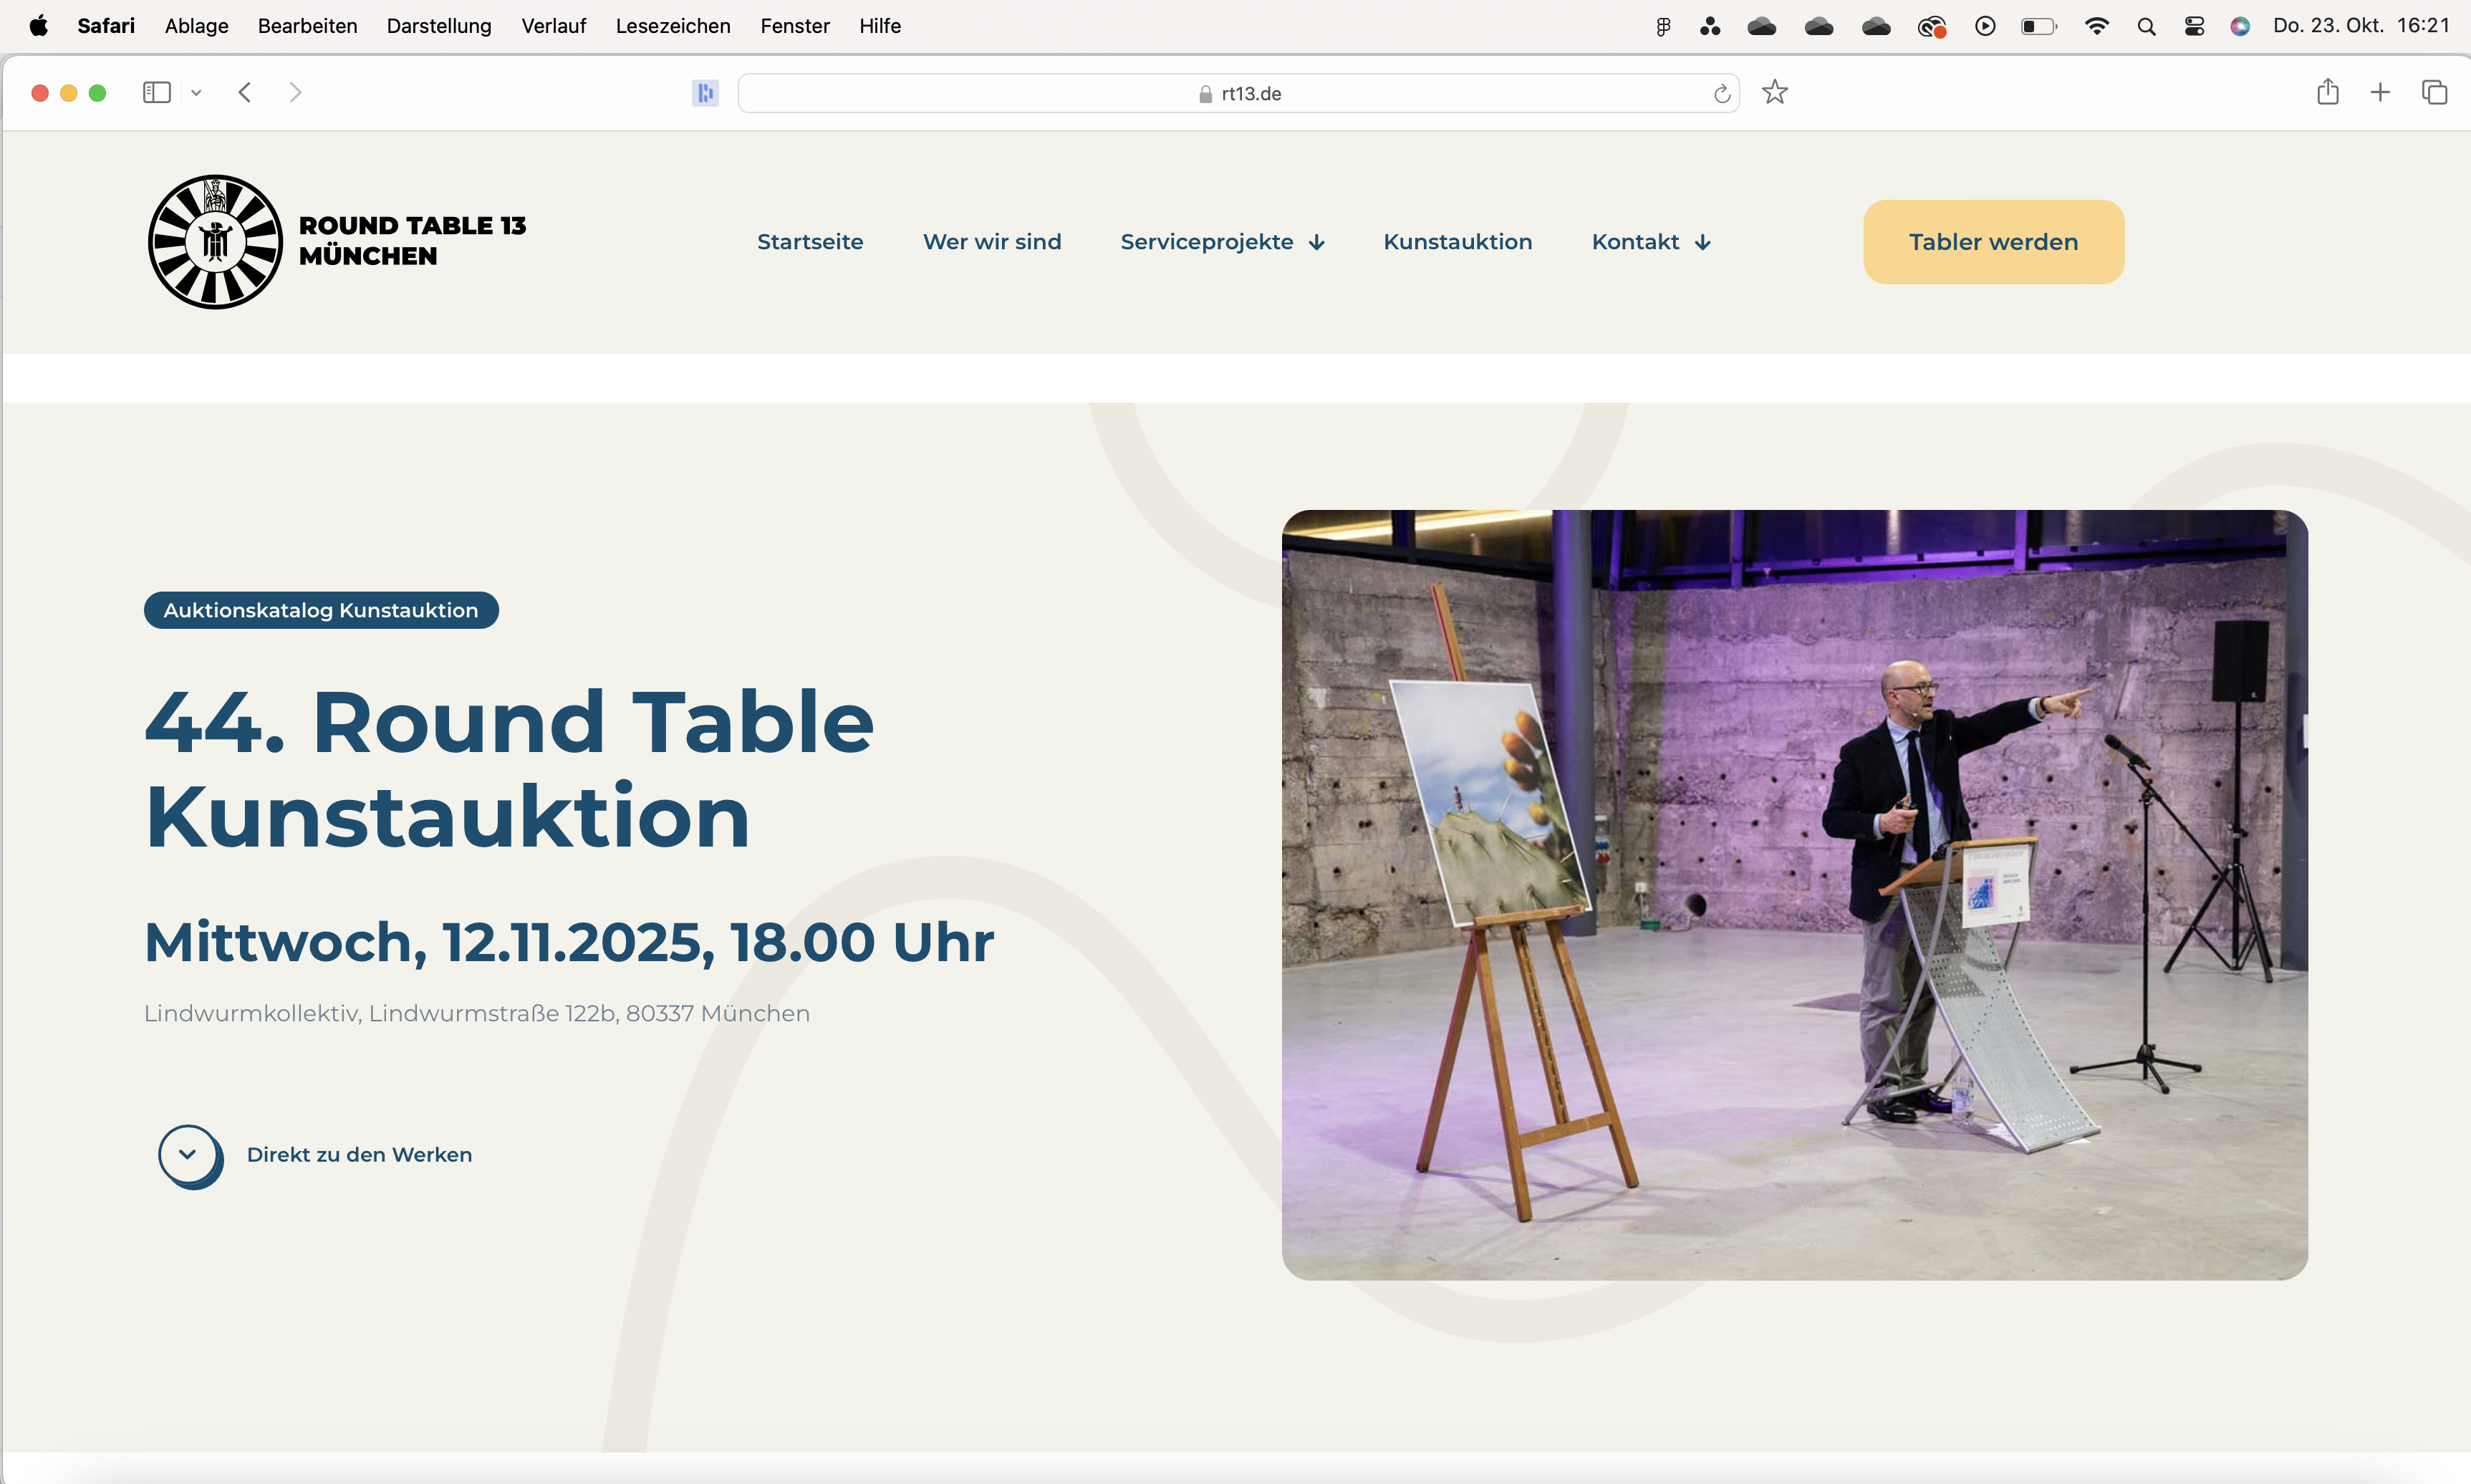2471x1484 pixels.
Task: Click the rt13.de address field
Action: point(1238,94)
